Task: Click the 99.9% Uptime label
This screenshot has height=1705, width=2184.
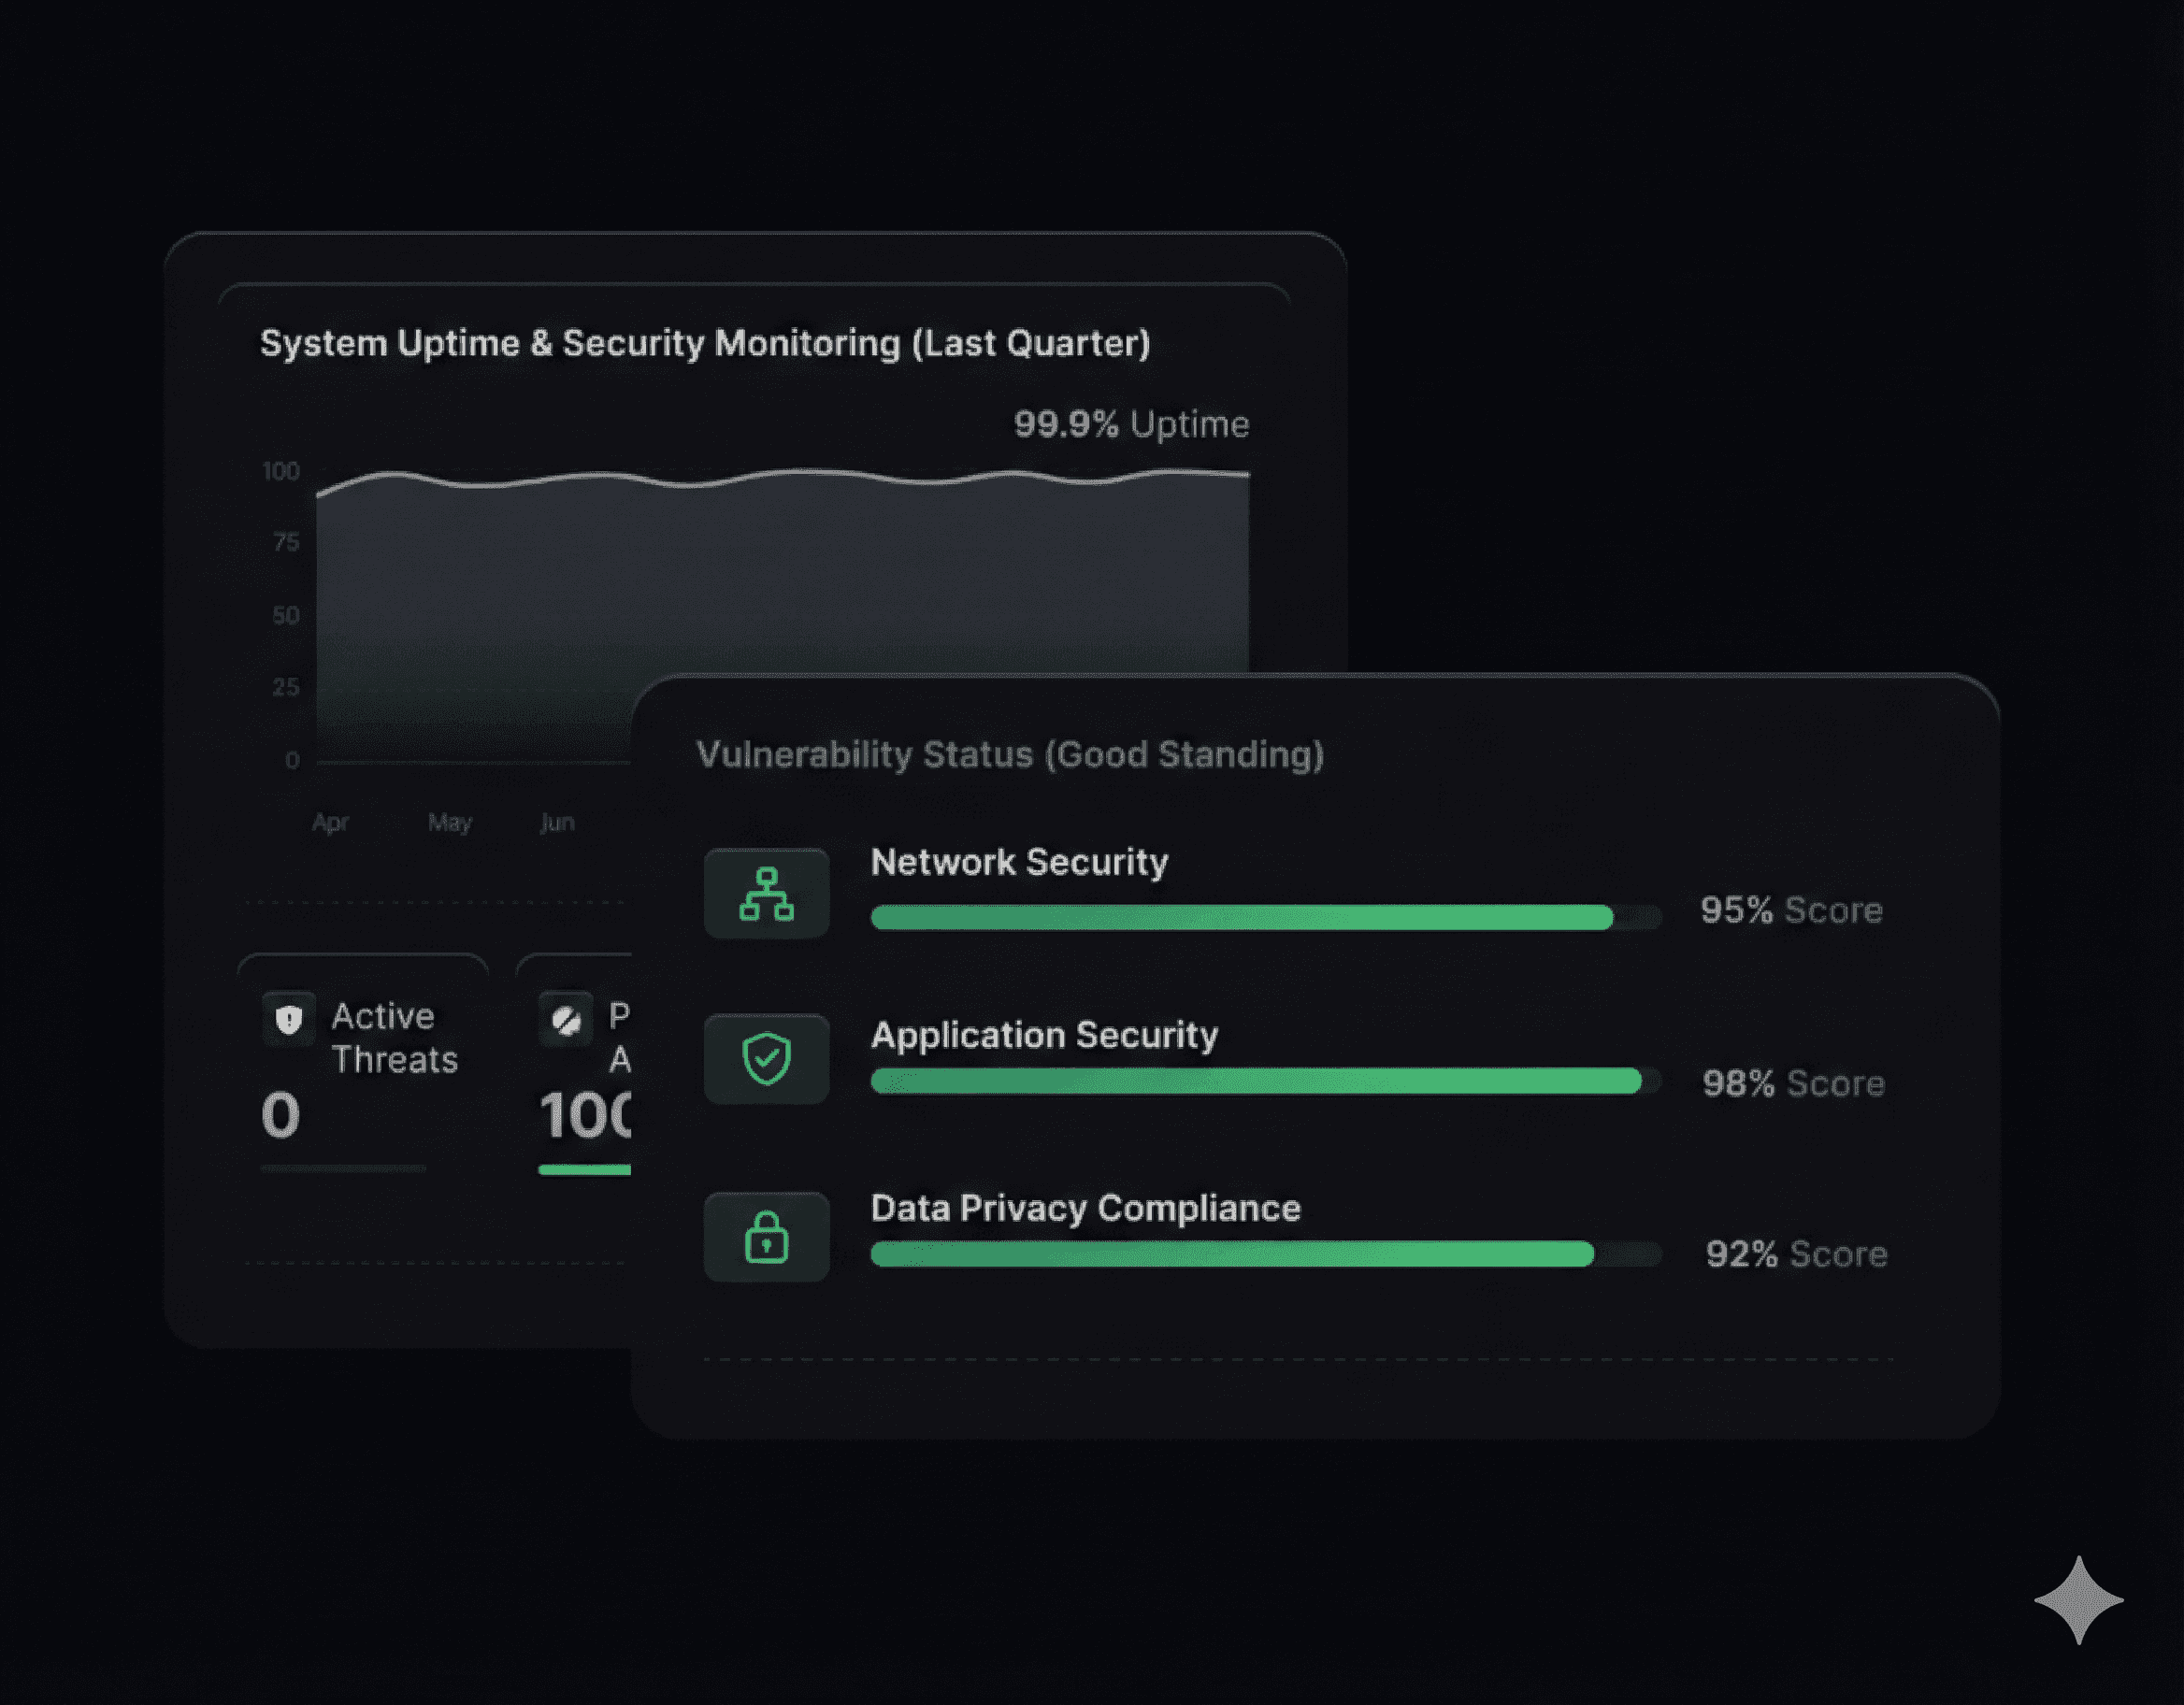Action: (1131, 424)
